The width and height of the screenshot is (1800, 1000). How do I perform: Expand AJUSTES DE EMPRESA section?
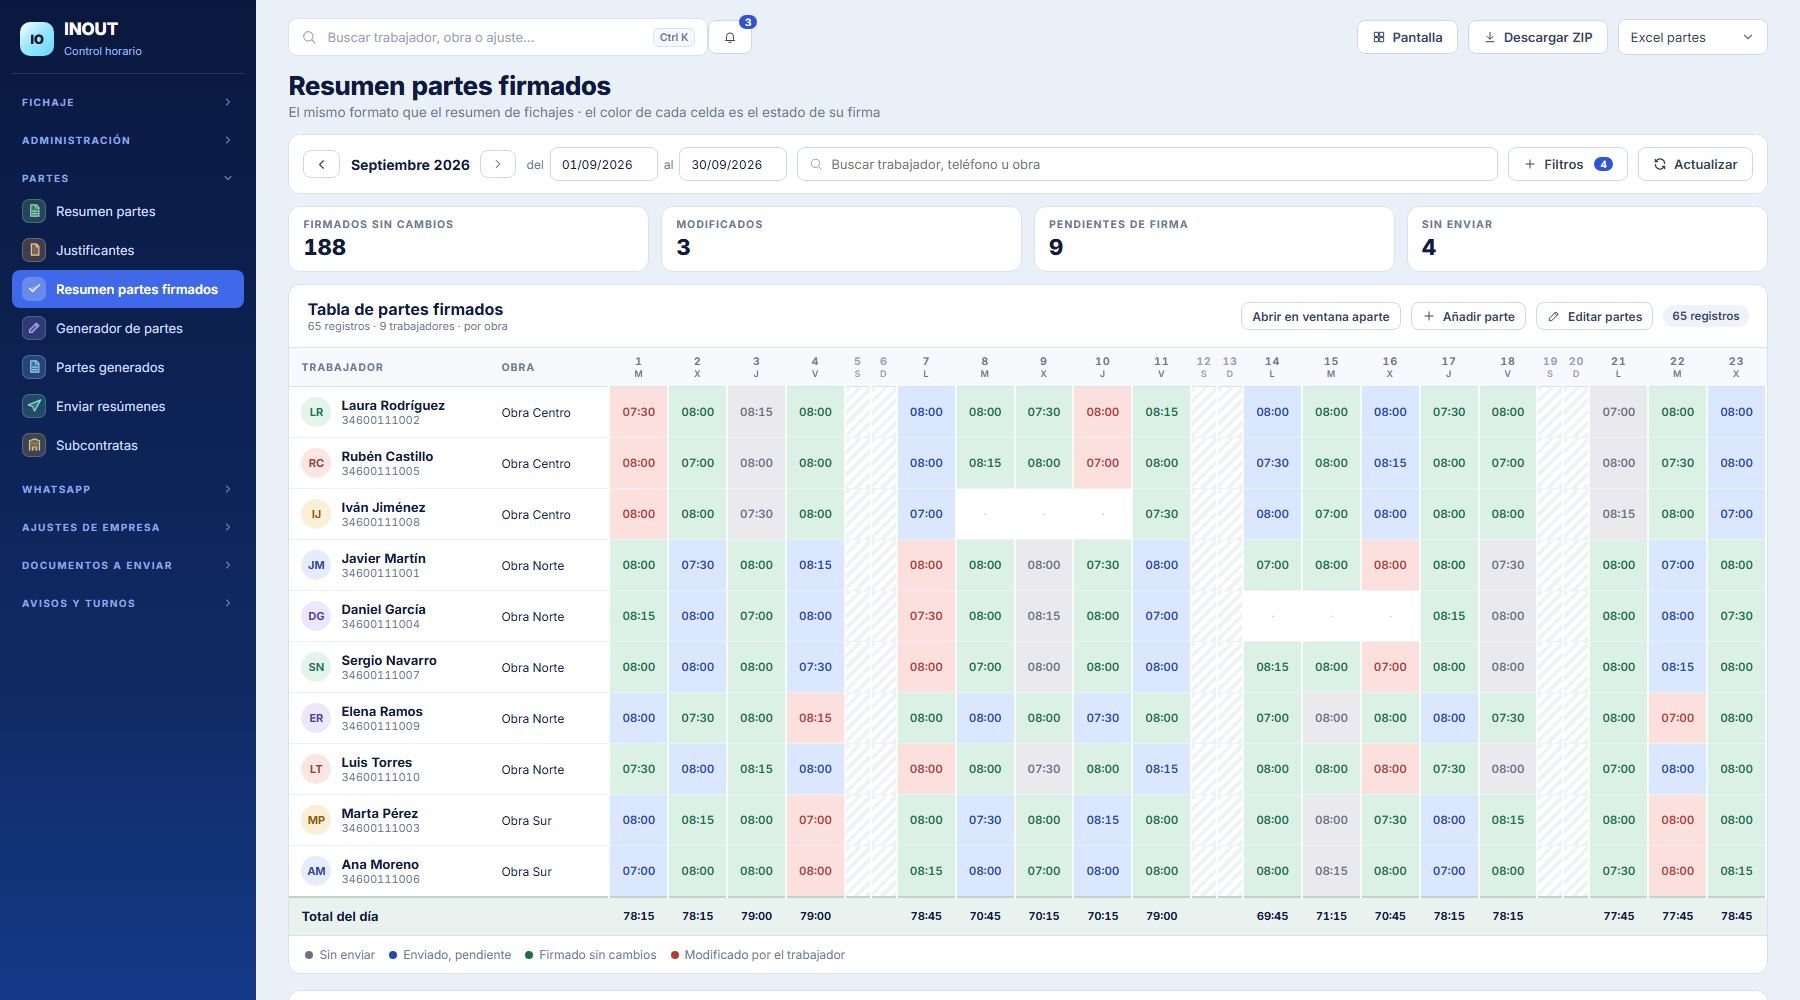128,527
